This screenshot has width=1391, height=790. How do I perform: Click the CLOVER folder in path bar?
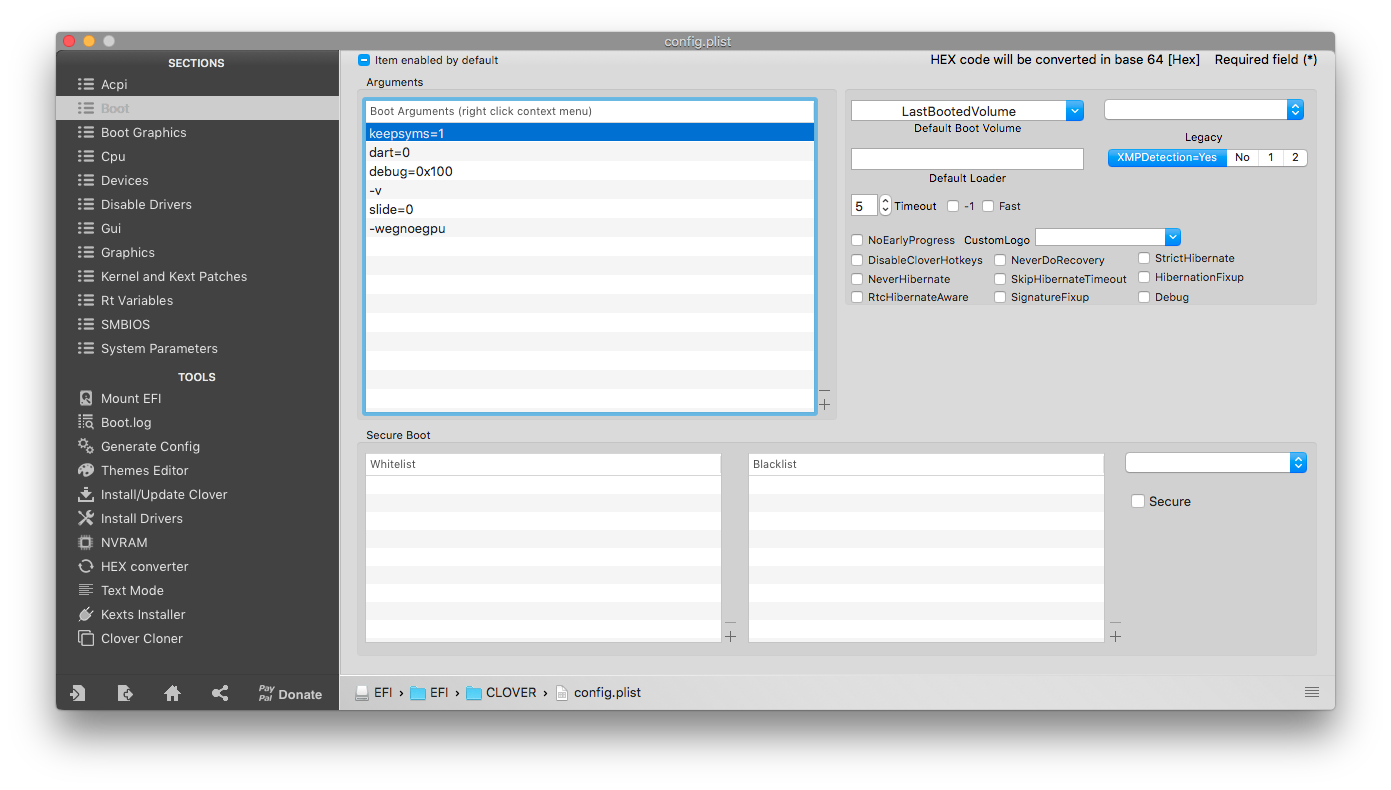(501, 692)
